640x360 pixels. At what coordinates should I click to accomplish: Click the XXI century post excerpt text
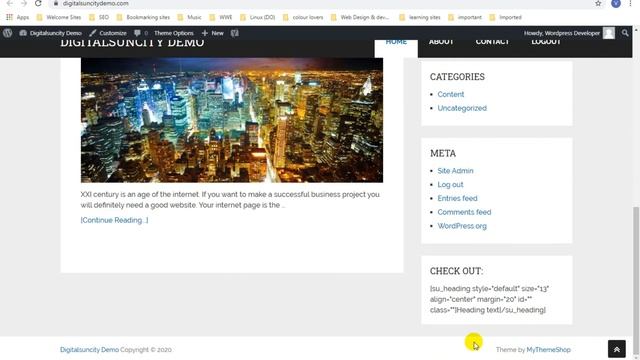click(x=230, y=200)
